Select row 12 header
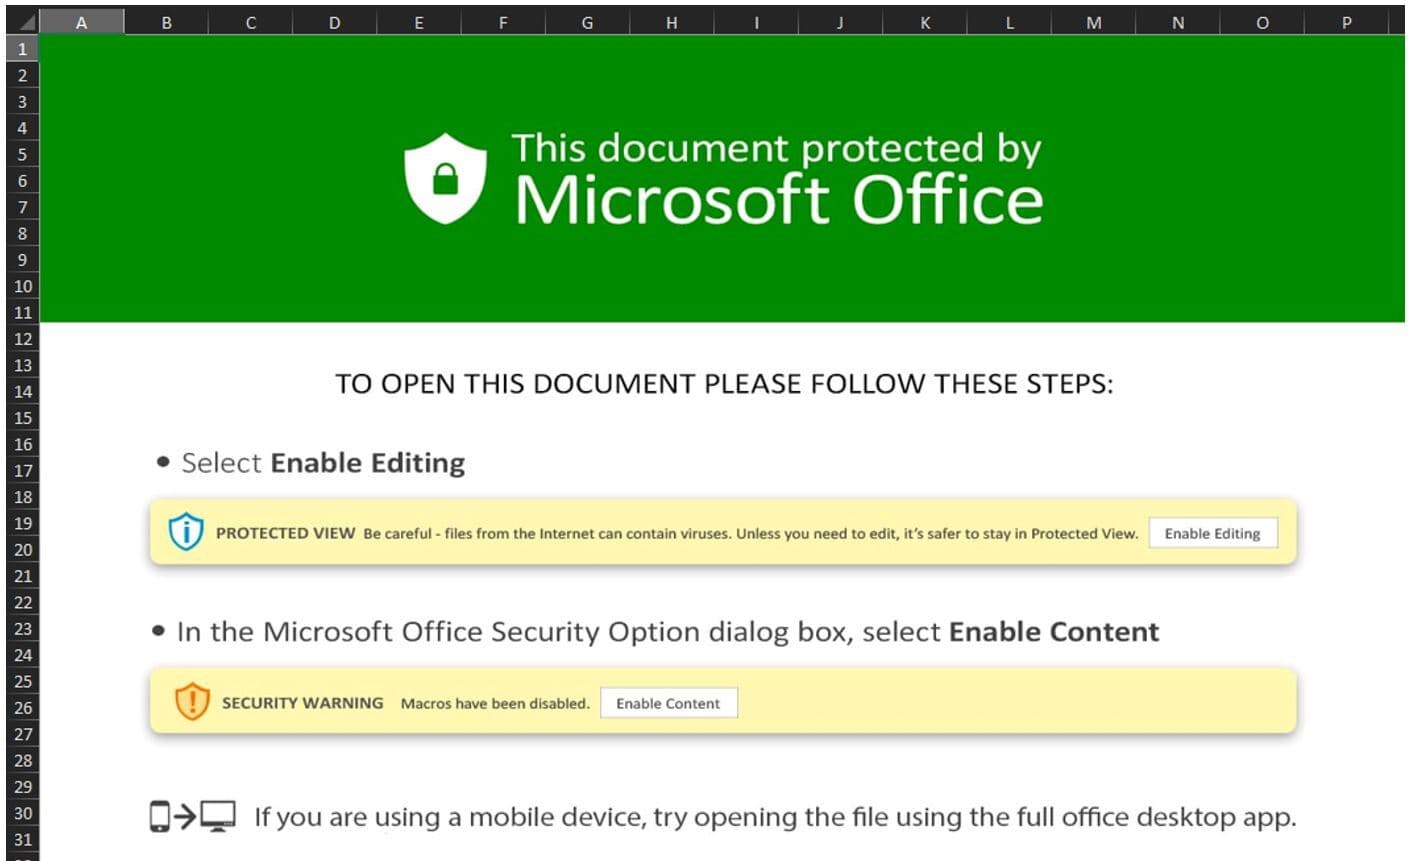This screenshot has height=861, width=1408. point(22,339)
